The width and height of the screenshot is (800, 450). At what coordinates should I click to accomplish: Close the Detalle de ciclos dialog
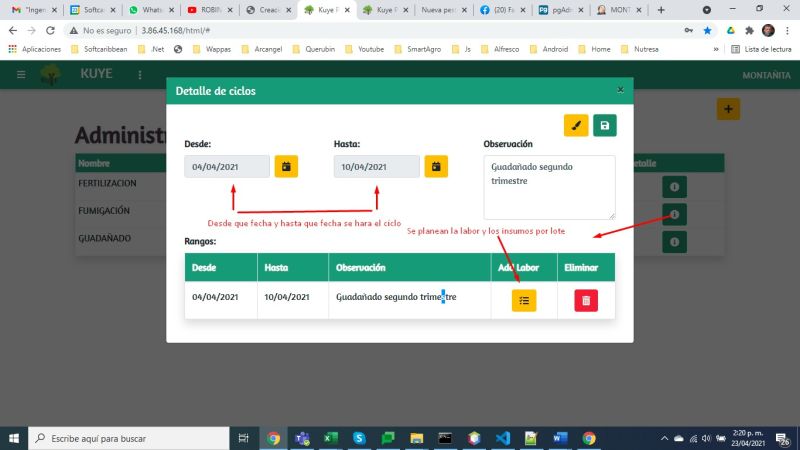click(x=620, y=90)
